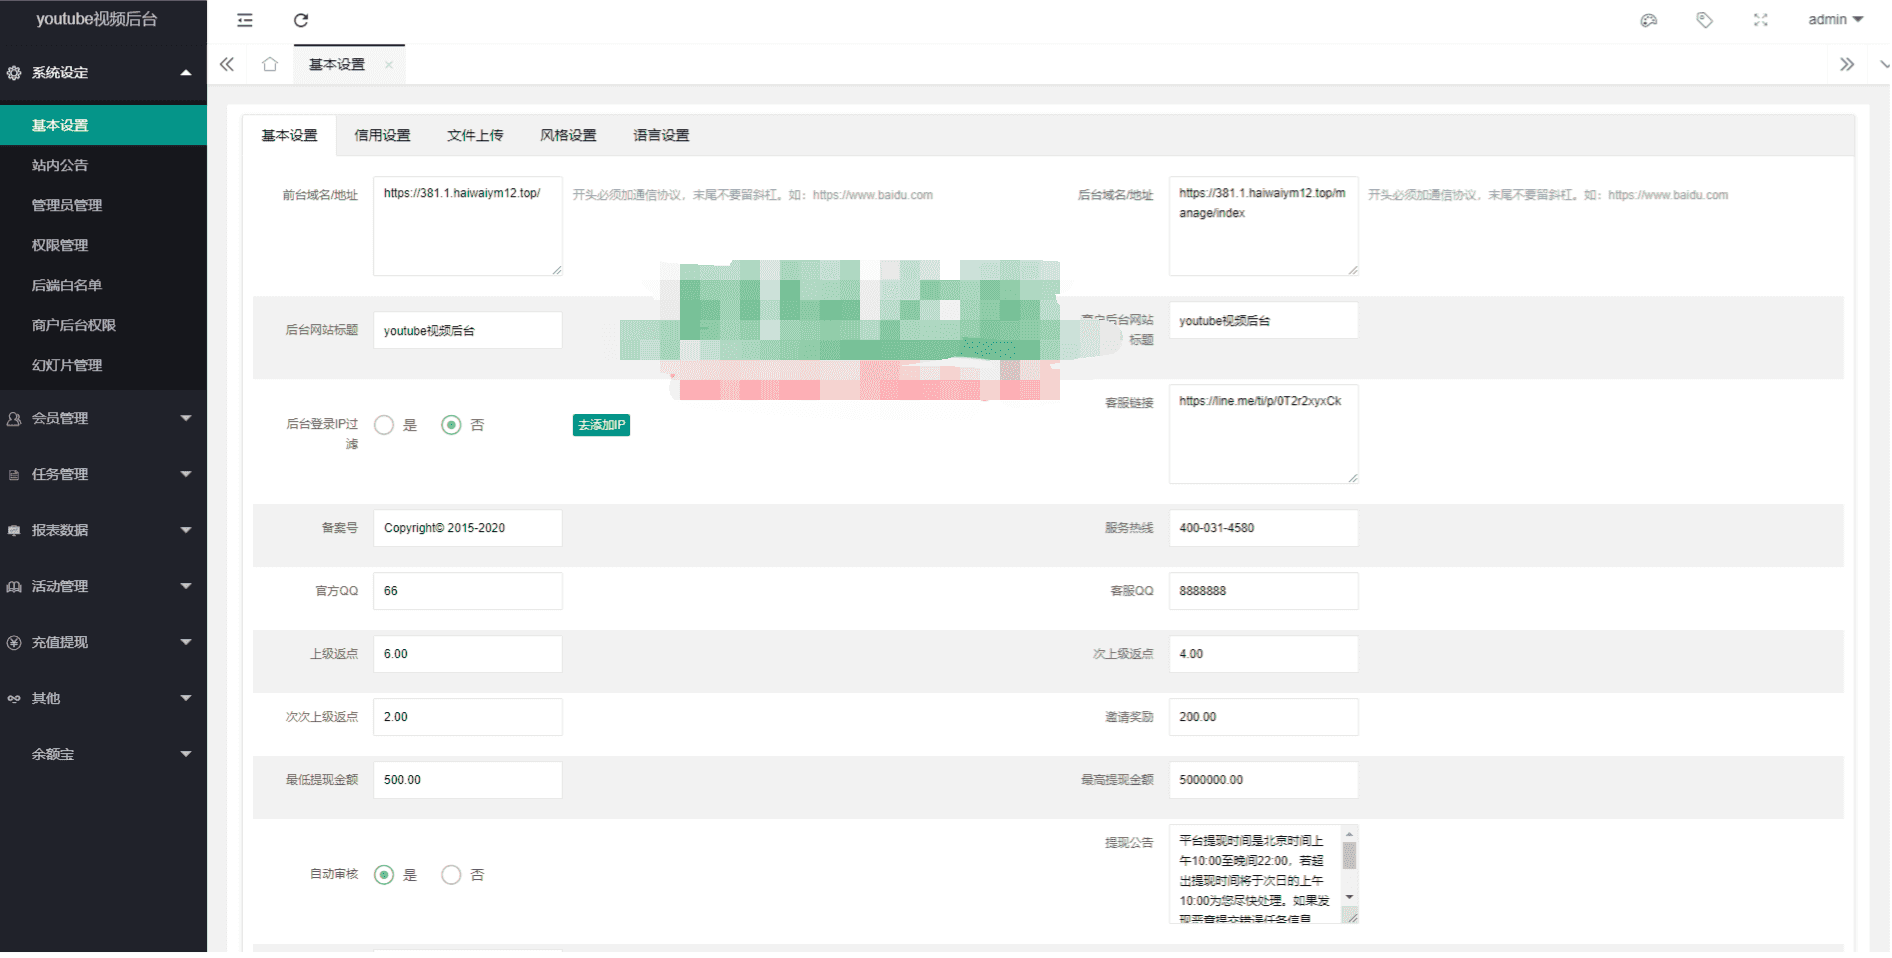Select 是 for 后台登录IP过滤

[x=384, y=425]
